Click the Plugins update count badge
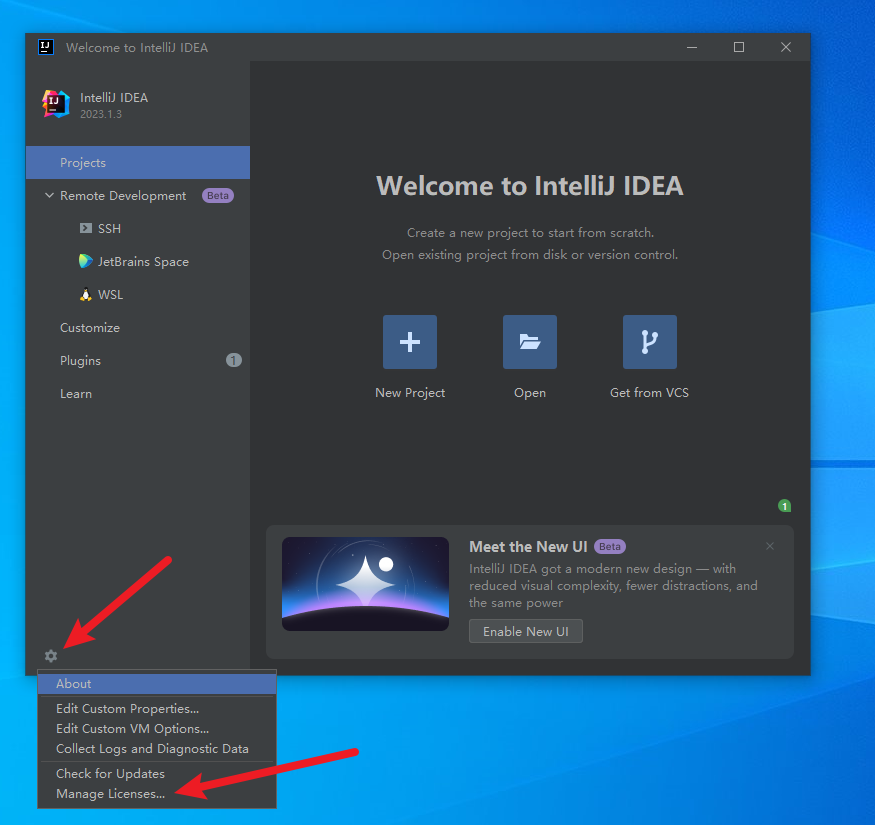Screen dimensions: 875x825 [233, 360]
